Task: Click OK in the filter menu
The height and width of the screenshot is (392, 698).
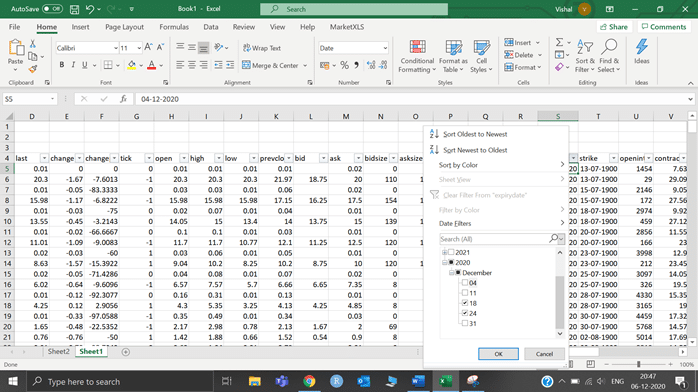Action: (x=498, y=354)
